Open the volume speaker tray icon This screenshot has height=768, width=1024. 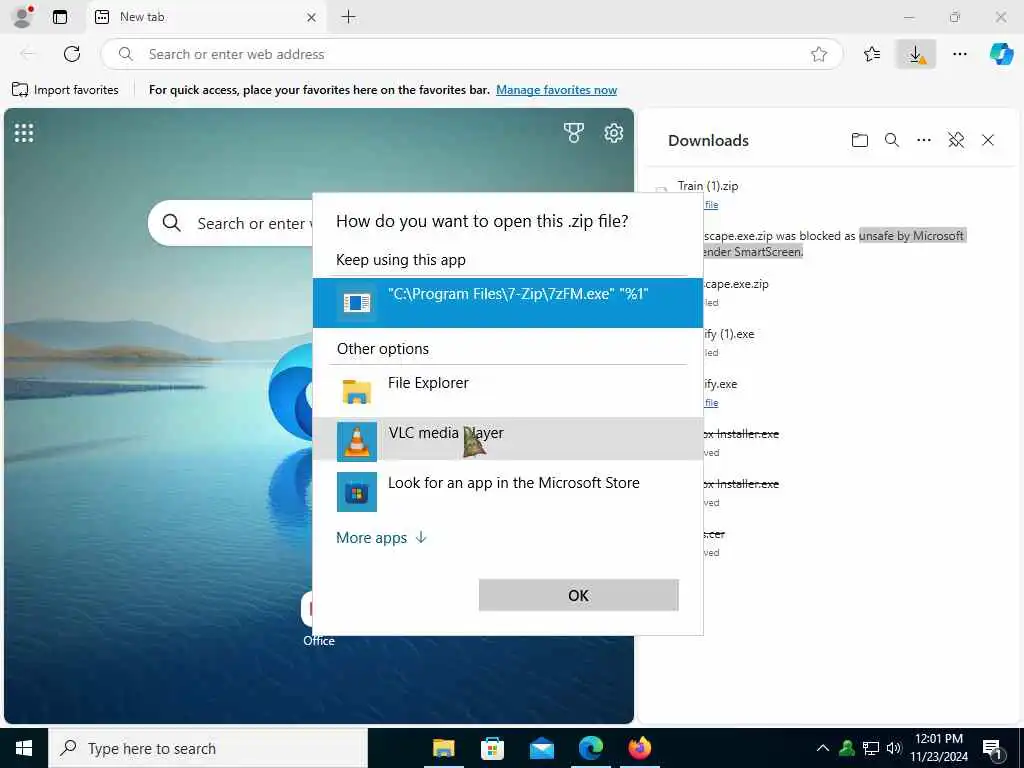point(894,748)
